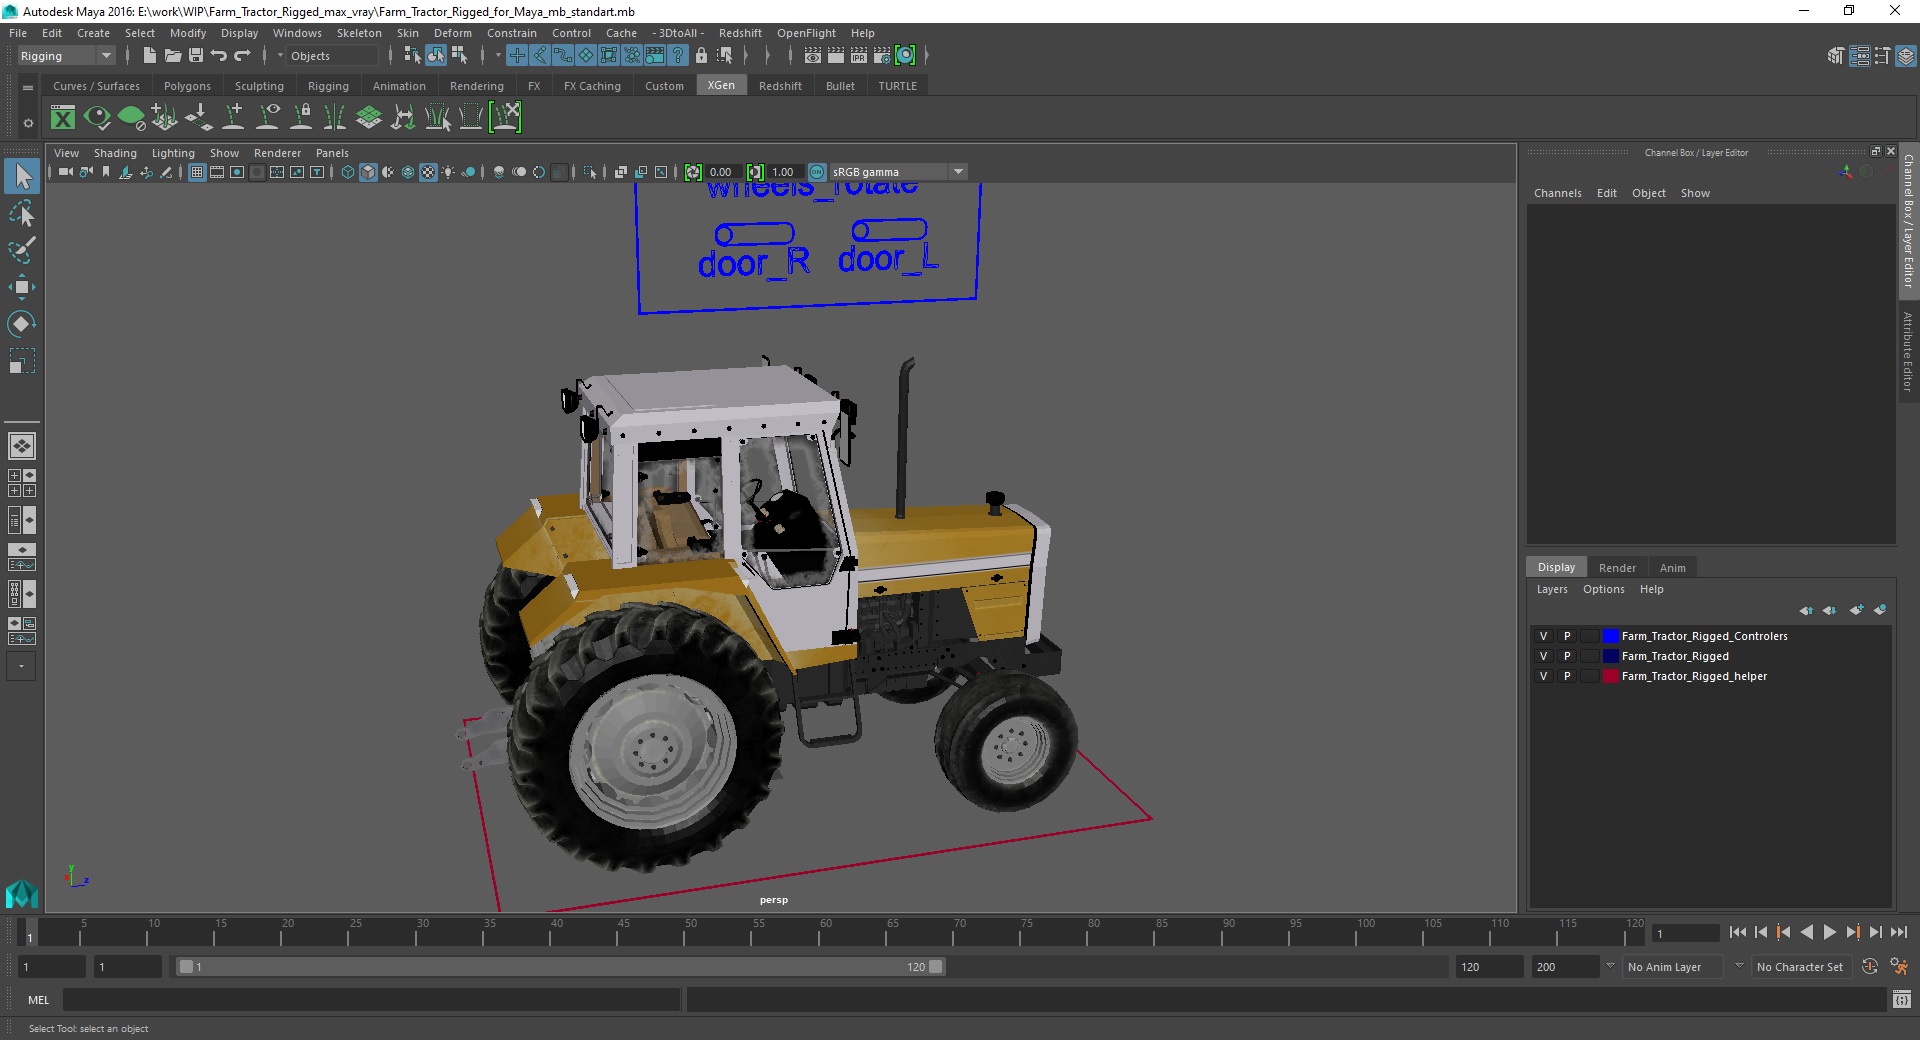Screen dimensions: 1920x1040
Task: Click the Snap to Grids icon
Action: tap(517, 56)
